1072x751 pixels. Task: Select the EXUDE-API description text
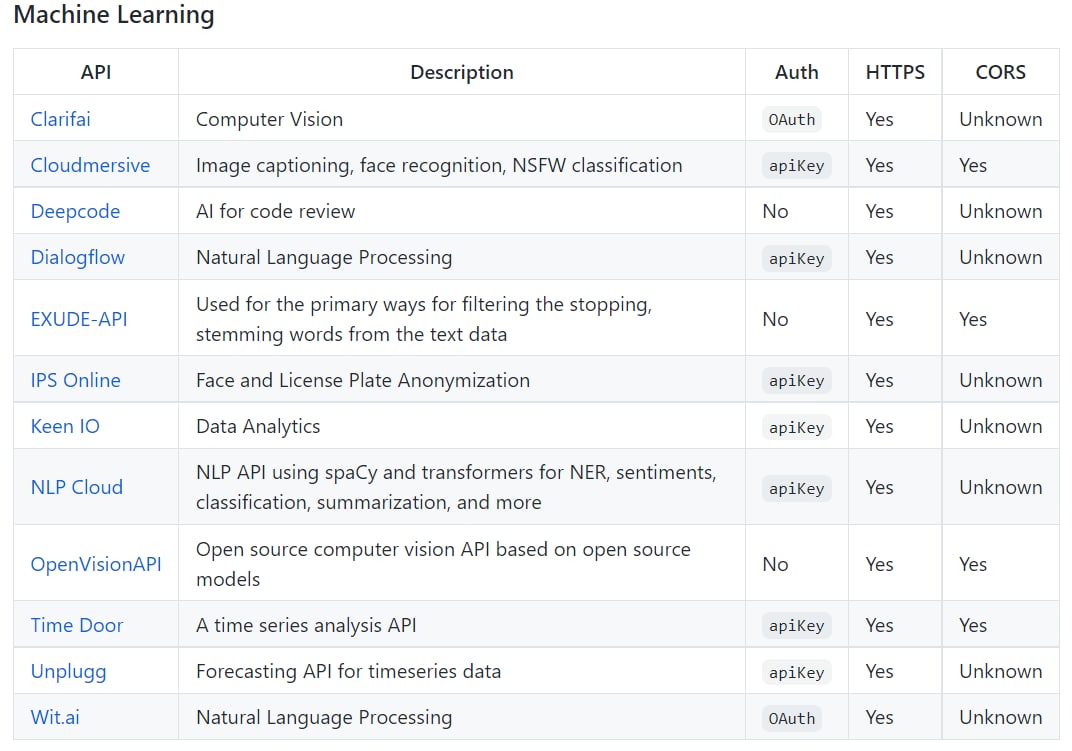(424, 319)
